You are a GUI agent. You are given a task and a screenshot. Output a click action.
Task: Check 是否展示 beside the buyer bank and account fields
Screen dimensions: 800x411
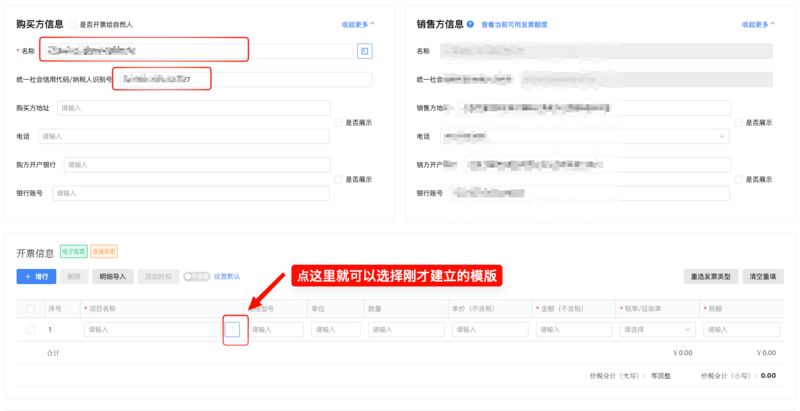click(x=338, y=179)
